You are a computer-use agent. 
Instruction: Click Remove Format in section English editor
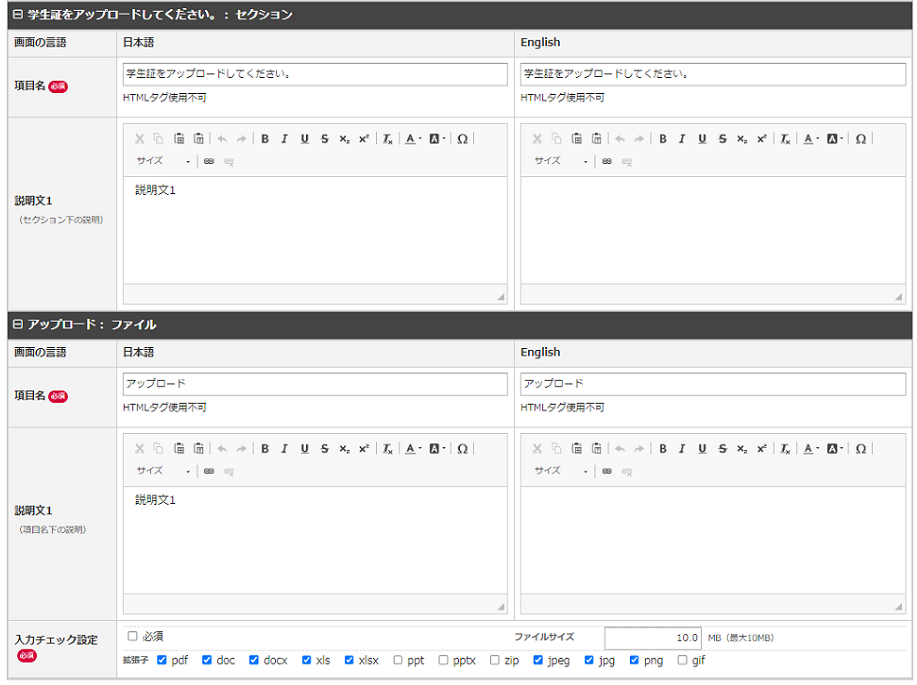(x=785, y=139)
